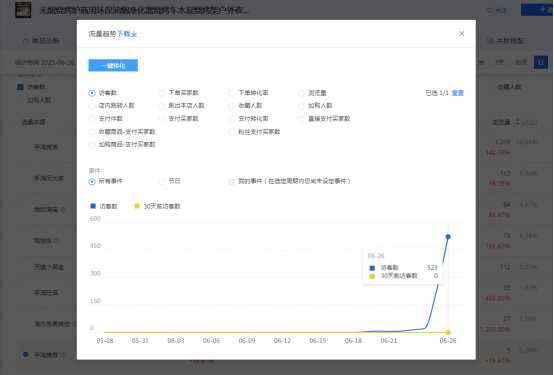Toggle the blue 访客数 legend series
The width and height of the screenshot is (554, 375).
(104, 206)
